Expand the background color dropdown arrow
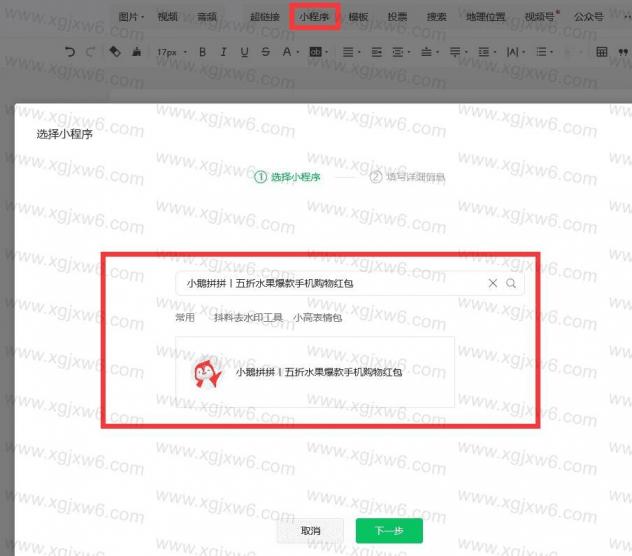Viewport: 632px width, 556px height. coord(326,52)
